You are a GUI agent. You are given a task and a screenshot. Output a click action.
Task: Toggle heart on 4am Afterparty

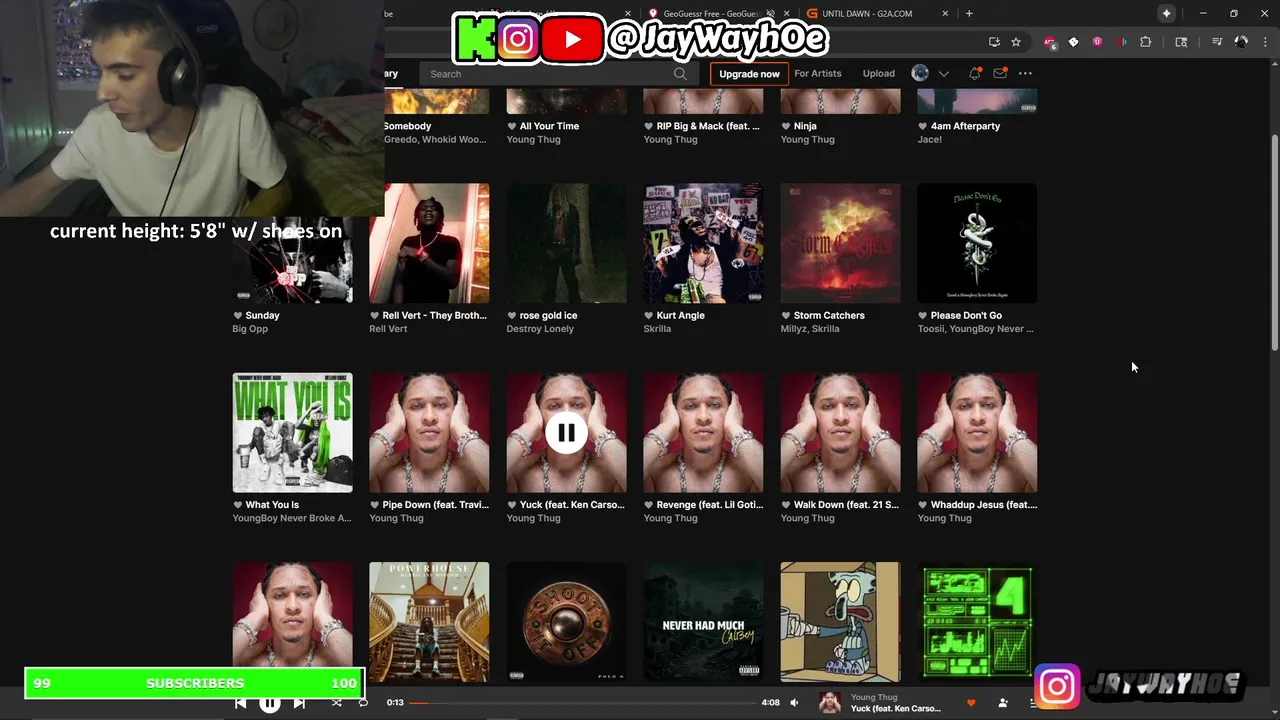(923, 126)
